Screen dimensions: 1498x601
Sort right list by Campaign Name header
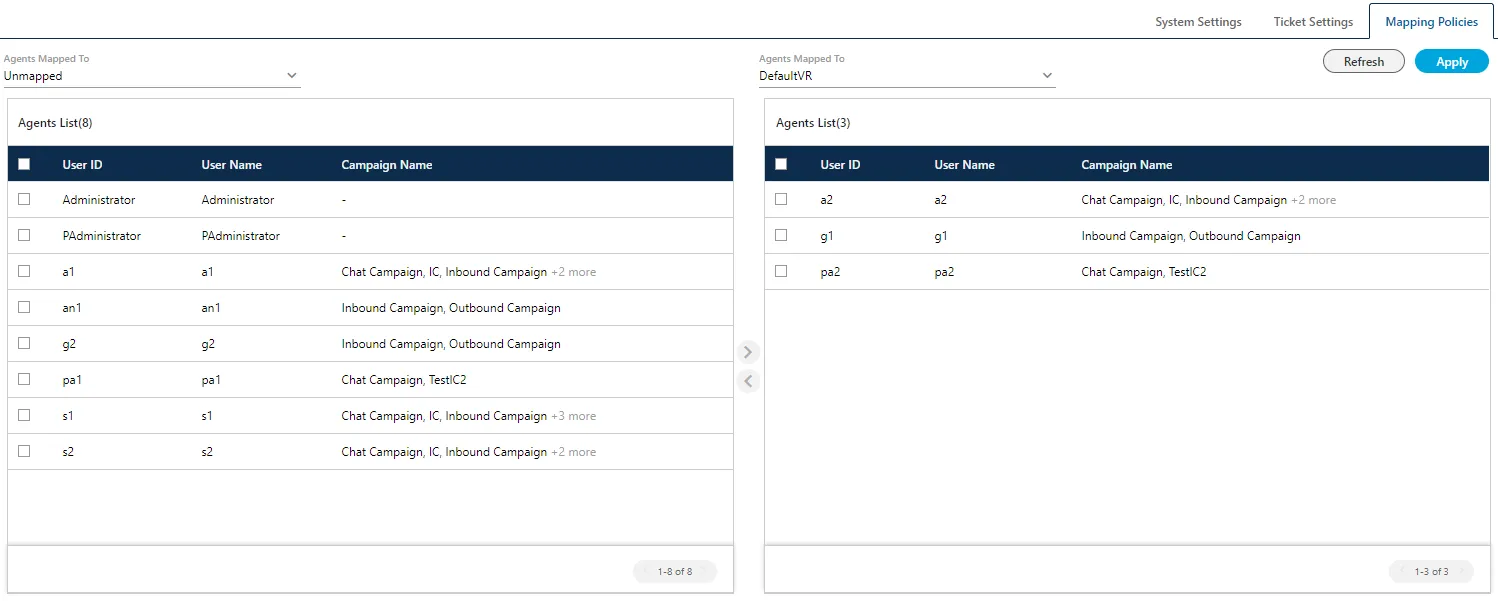1127,165
